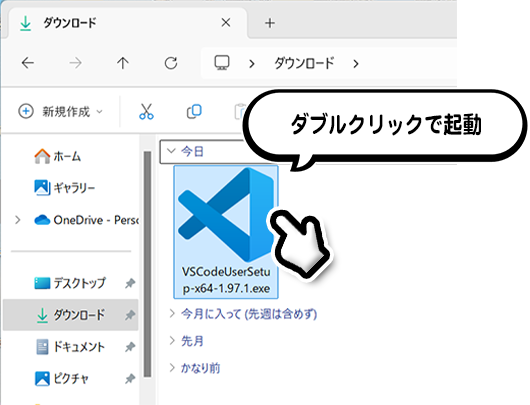Open ピクチャ in quick access

point(62,379)
